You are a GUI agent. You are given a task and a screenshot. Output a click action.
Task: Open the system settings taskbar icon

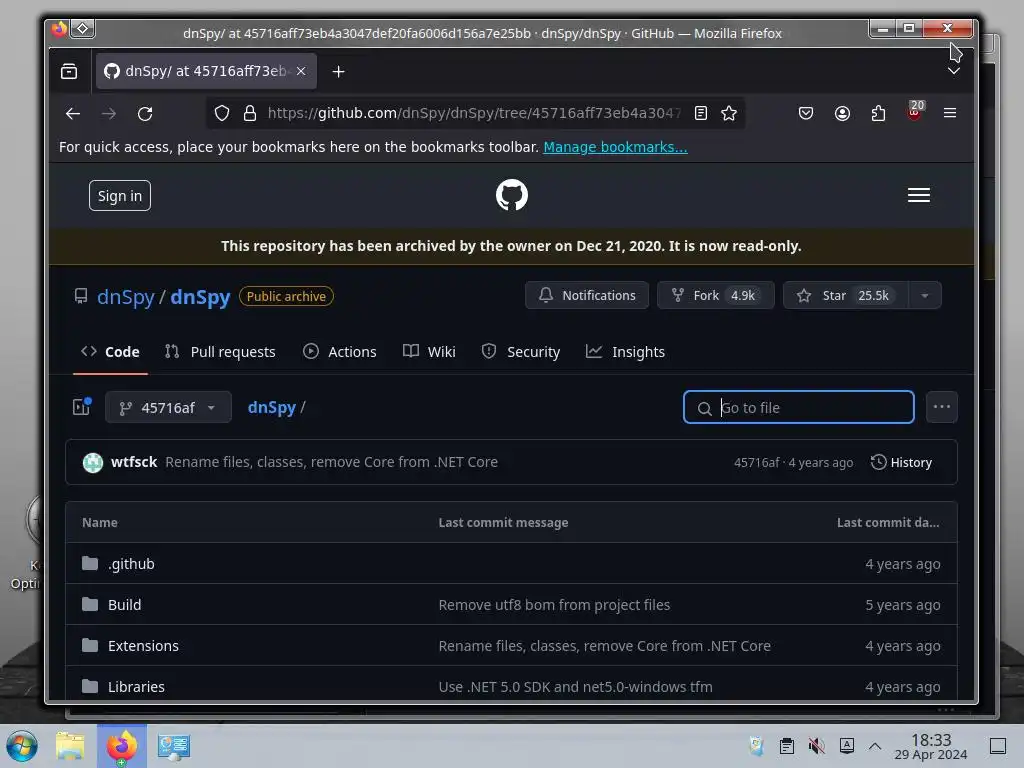click(x=174, y=746)
